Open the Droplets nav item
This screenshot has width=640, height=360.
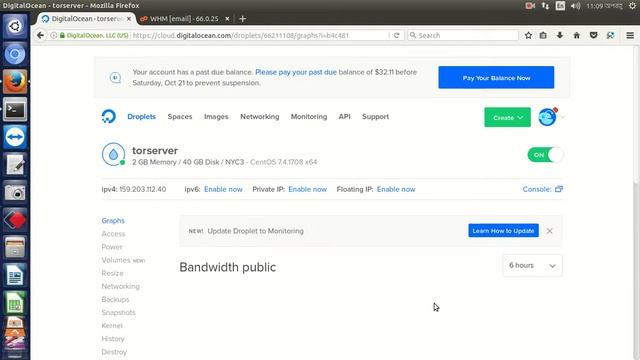tap(141, 117)
